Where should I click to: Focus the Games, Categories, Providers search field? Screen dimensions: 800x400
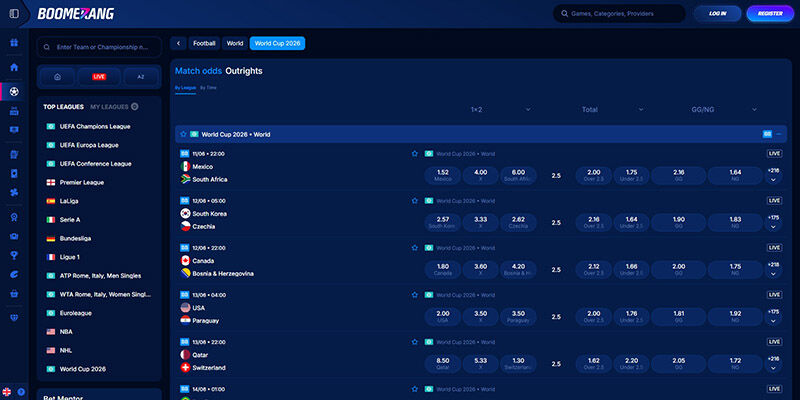619,14
